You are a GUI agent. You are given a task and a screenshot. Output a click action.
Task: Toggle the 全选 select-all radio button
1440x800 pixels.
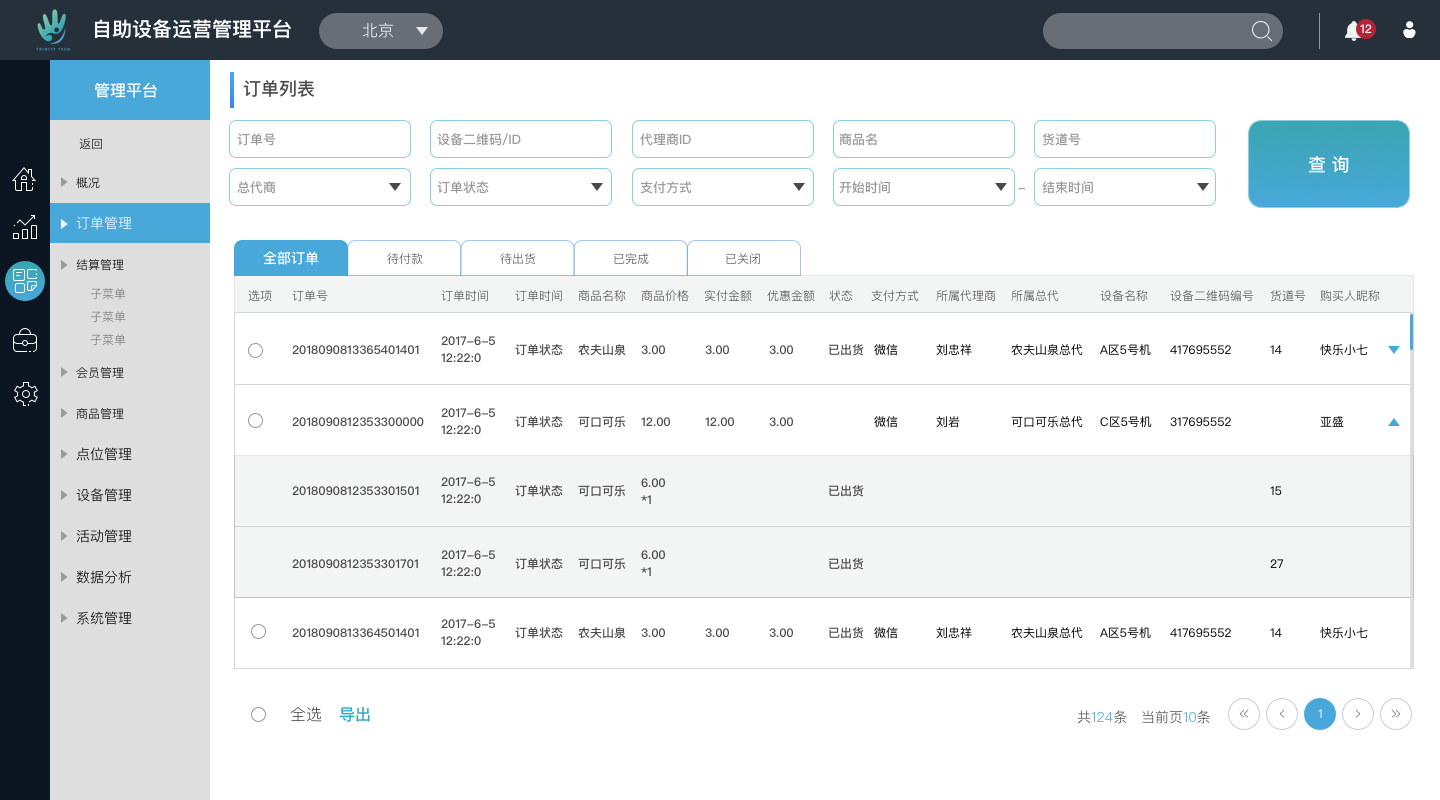[258, 714]
